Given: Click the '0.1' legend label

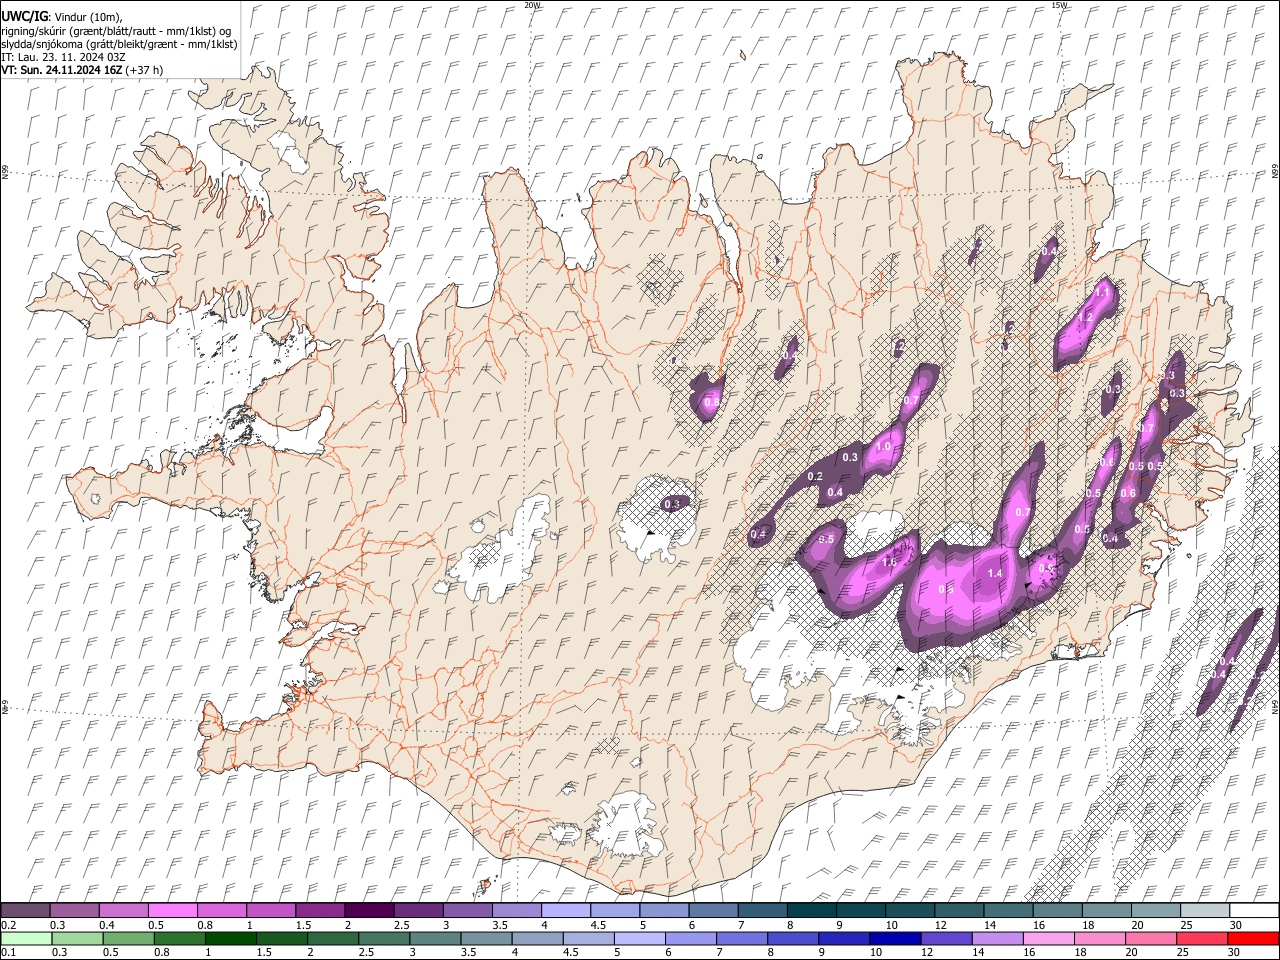Looking at the screenshot, I should click(x=7, y=953).
